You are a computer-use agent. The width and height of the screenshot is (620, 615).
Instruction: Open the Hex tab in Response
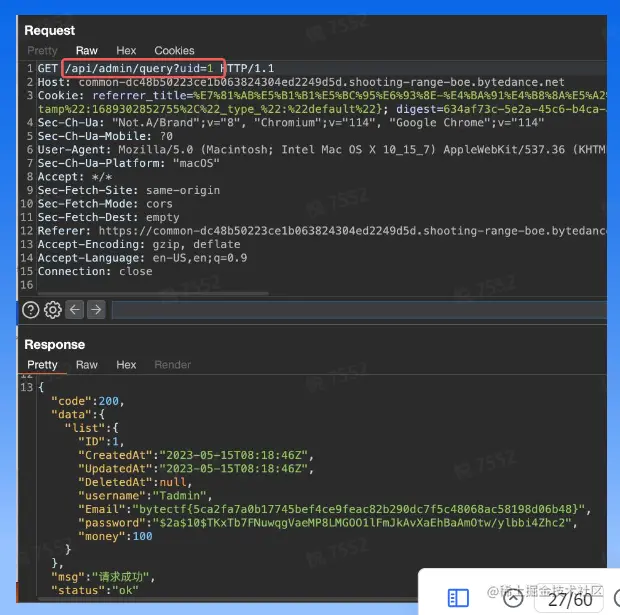(126, 365)
